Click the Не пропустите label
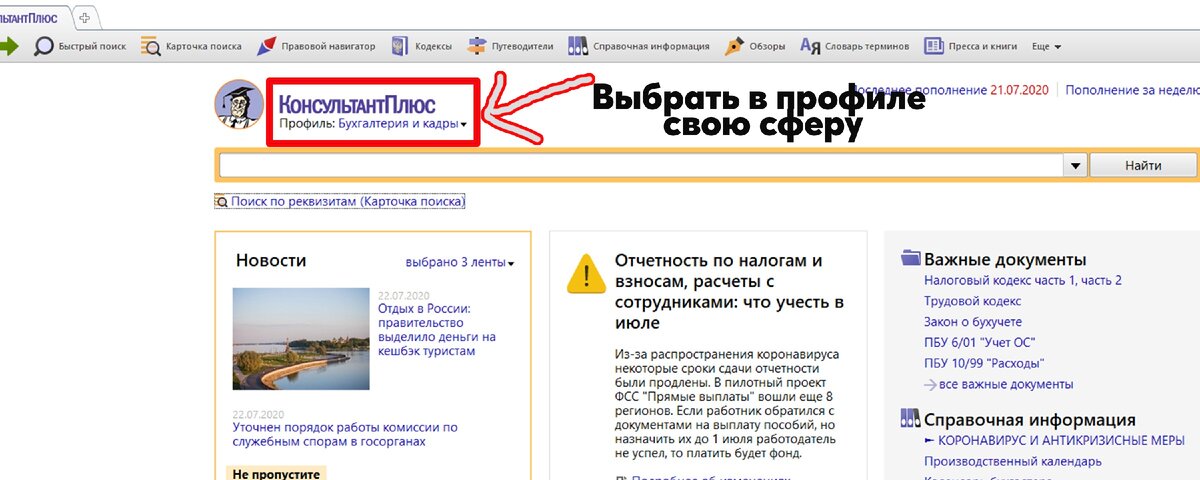This screenshot has height=480, width=1200. [277, 474]
